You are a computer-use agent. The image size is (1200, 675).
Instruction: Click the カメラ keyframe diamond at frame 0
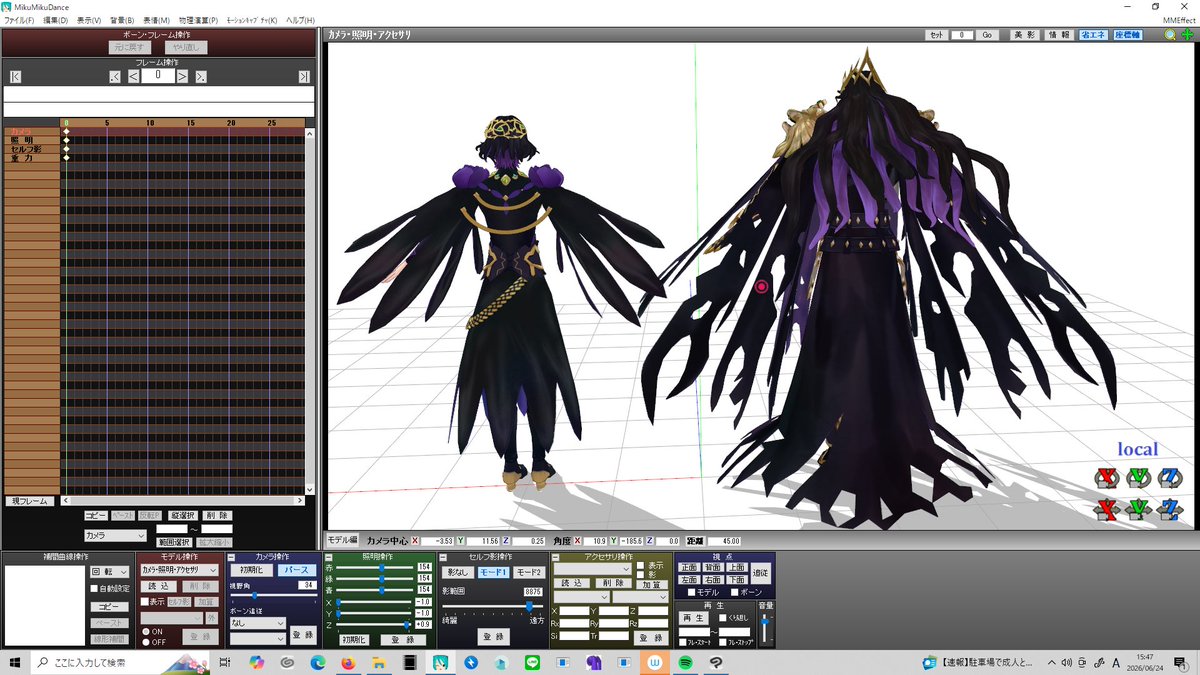[x=66, y=131]
